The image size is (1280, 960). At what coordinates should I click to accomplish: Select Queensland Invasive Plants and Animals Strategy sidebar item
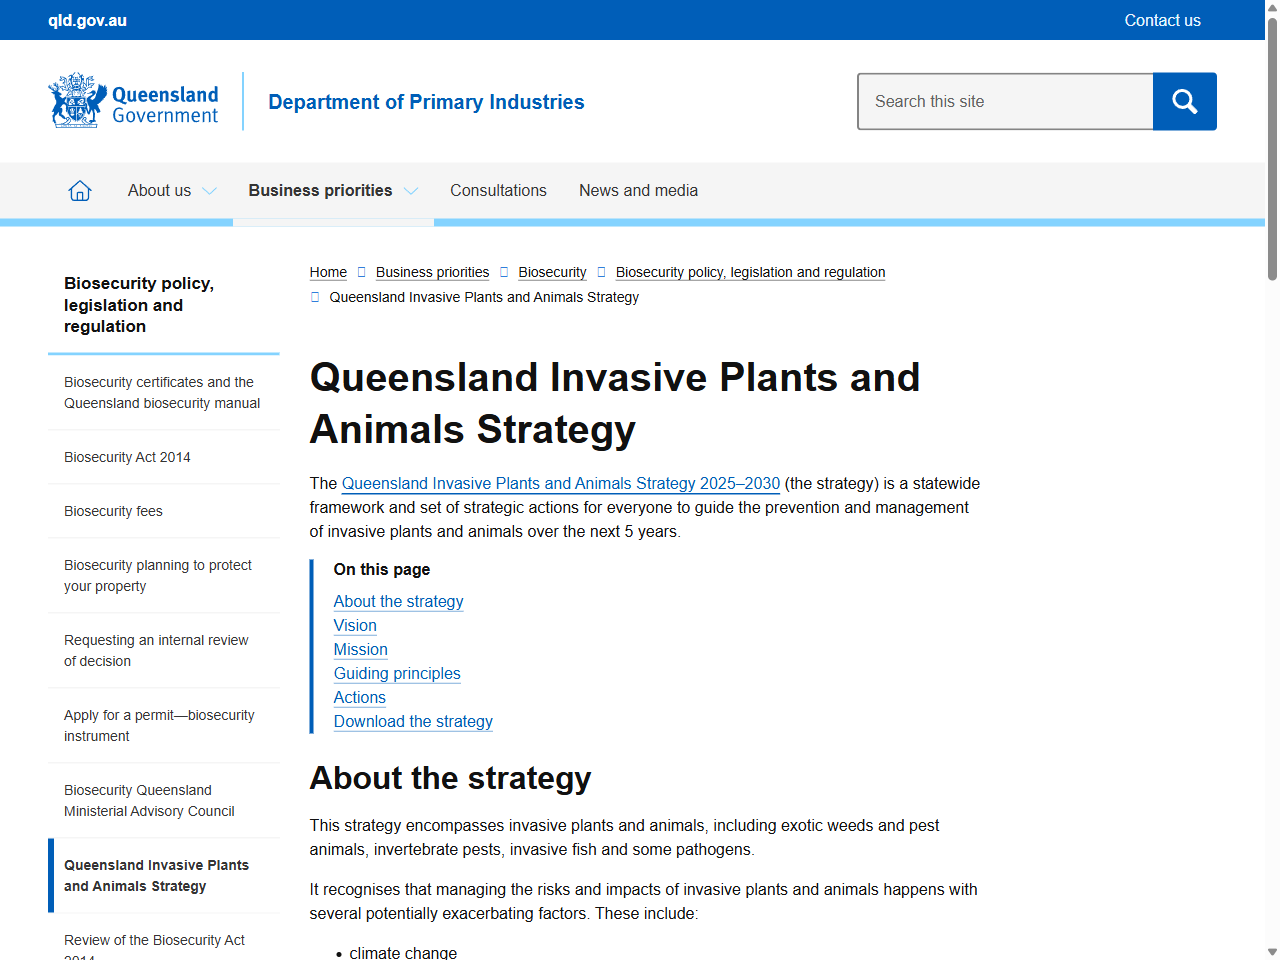pos(164,876)
